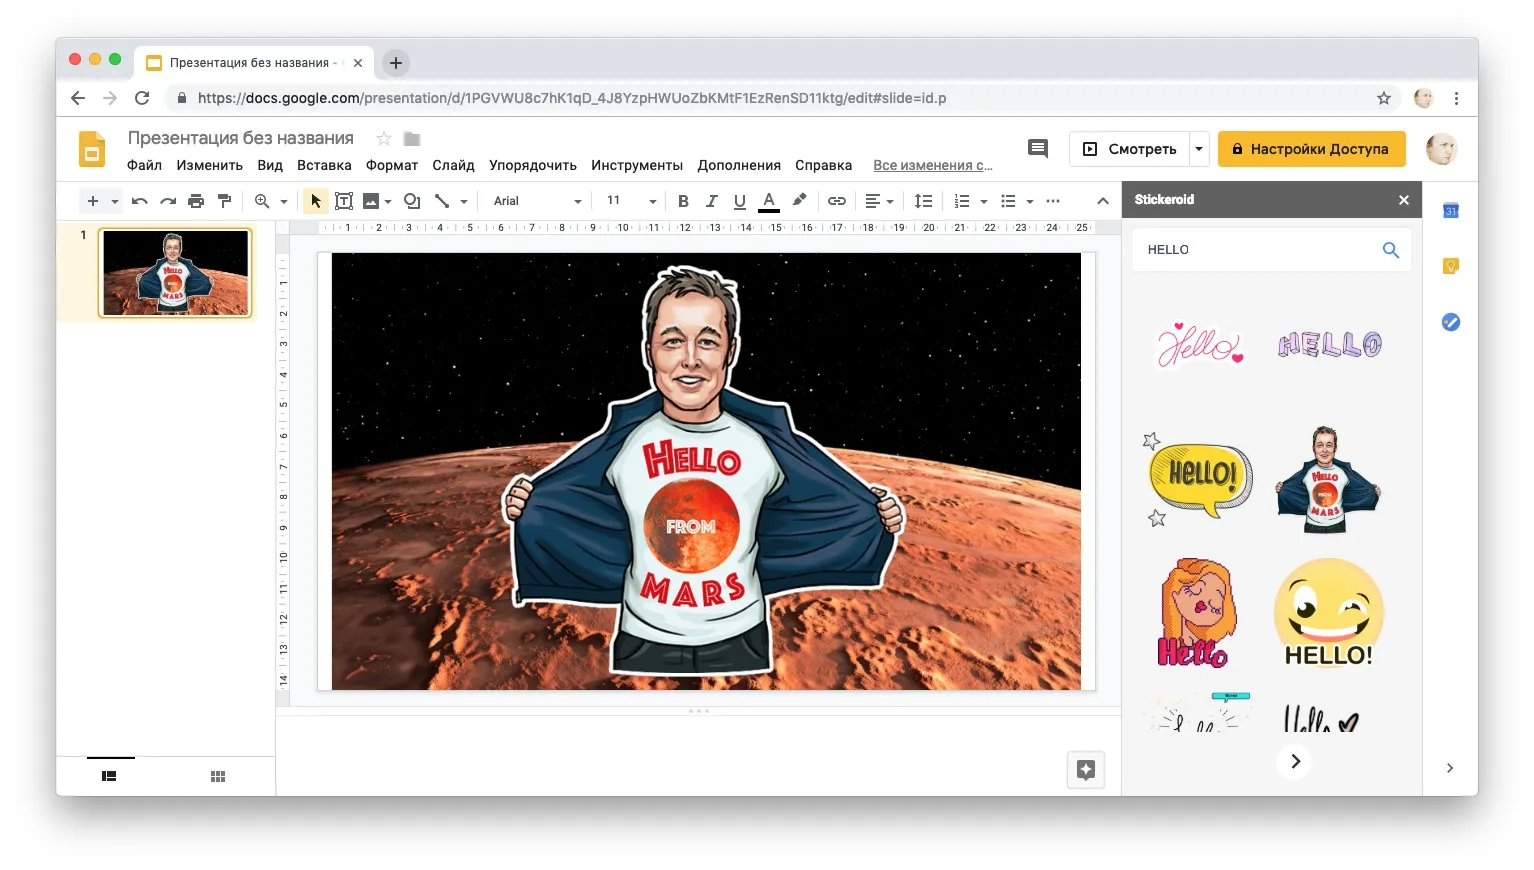Select the paint format tool
This screenshot has height=870, width=1534.
(224, 201)
